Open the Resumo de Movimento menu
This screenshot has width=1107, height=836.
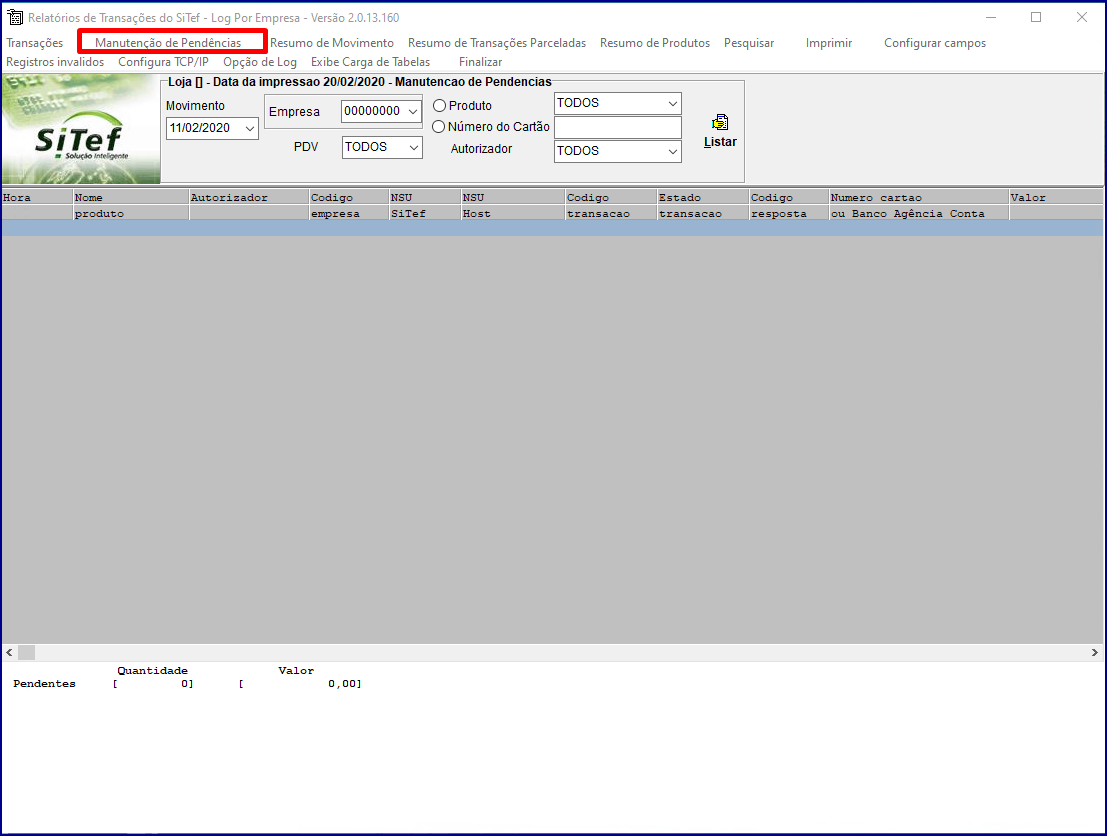332,43
